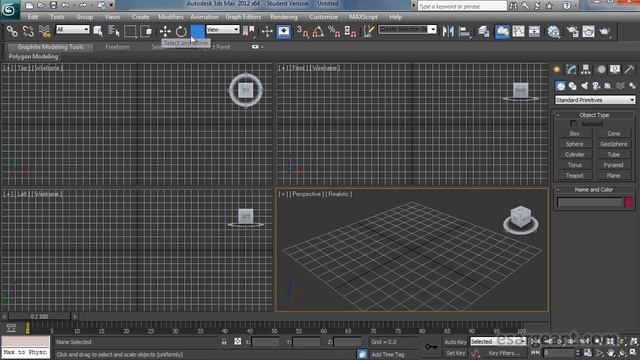Open the Named Selection Sets dropdown
Viewport: 640px width, 360px height.
pyautogui.click(x=407, y=29)
